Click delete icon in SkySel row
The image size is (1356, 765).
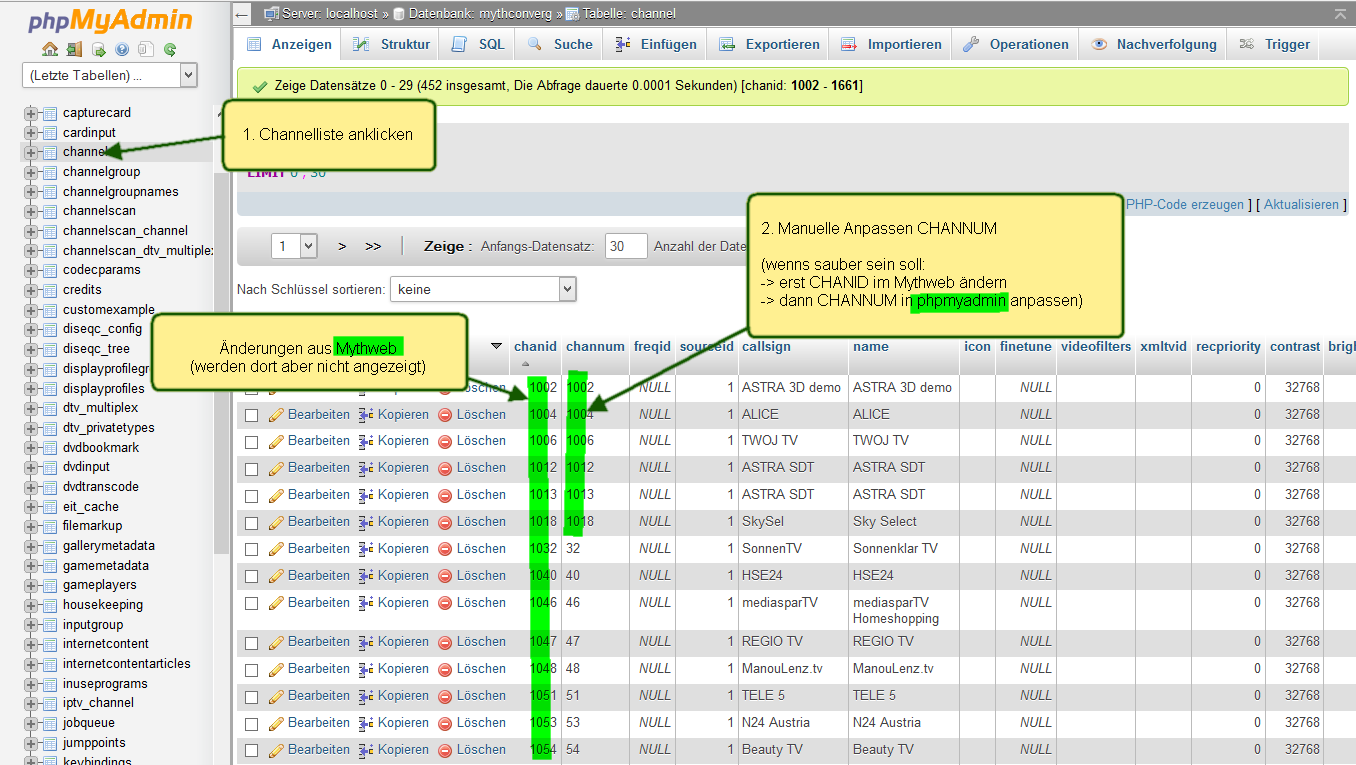coord(445,522)
